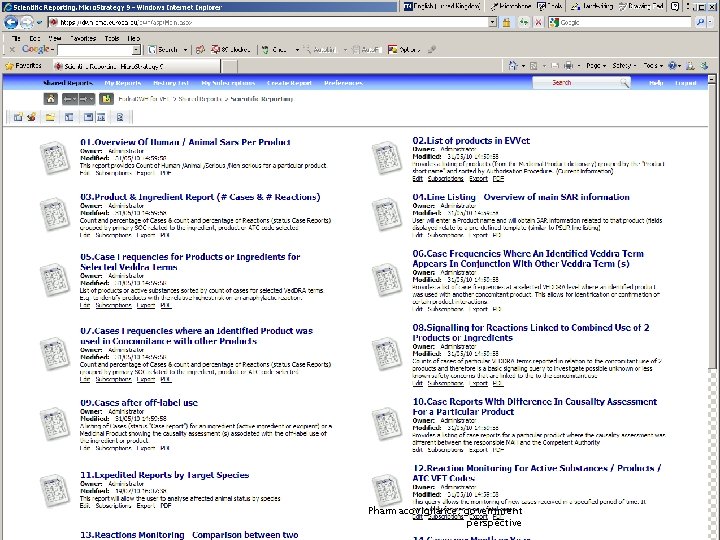Switch to the Shared Reports tab
Screen dimensions: 720x540
point(68,83)
